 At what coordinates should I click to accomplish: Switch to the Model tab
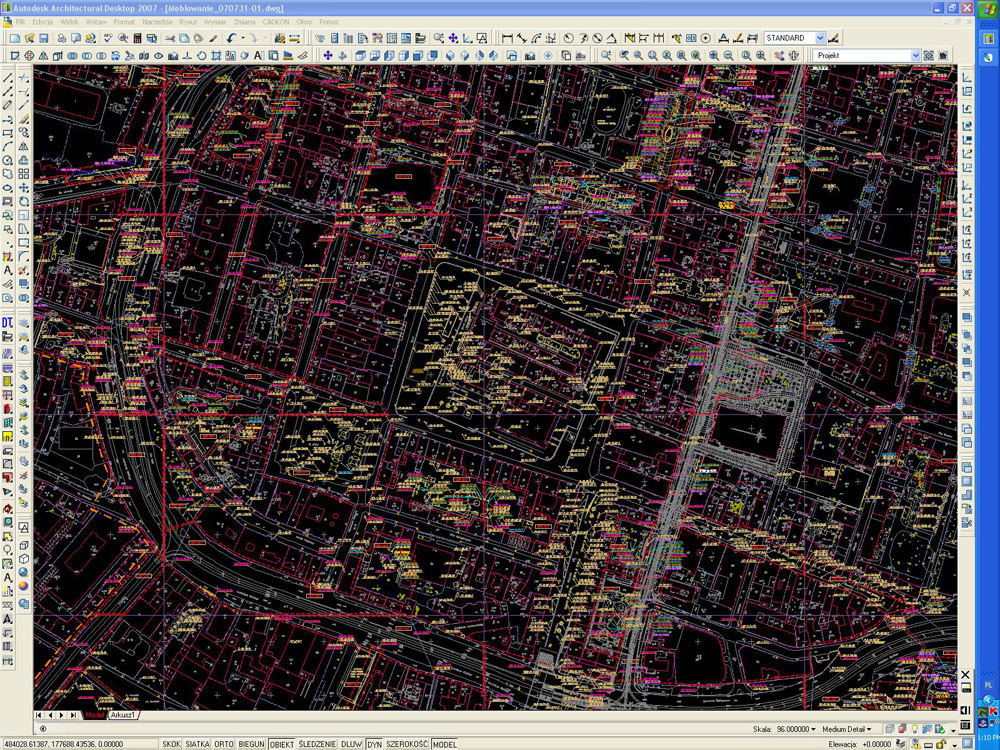click(x=94, y=715)
